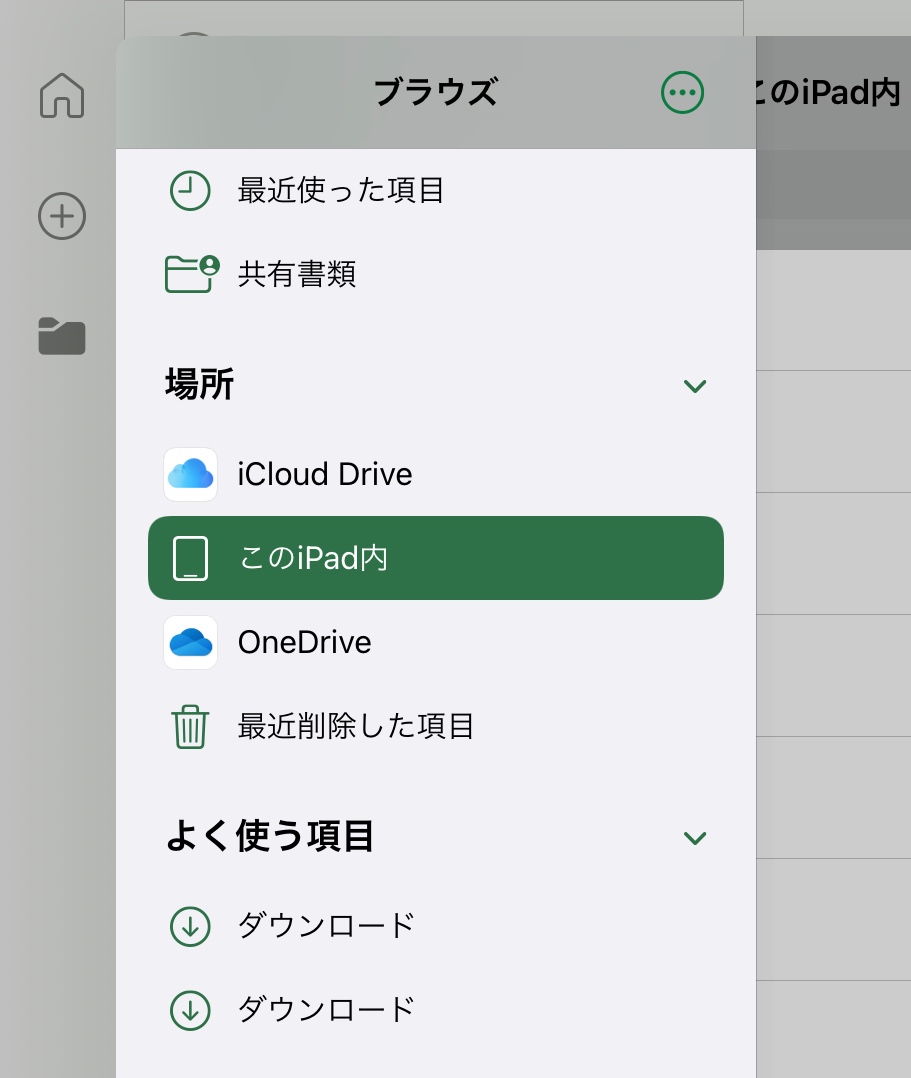The image size is (911, 1078).
Task: Select OneDrive location
Action: 436,642
